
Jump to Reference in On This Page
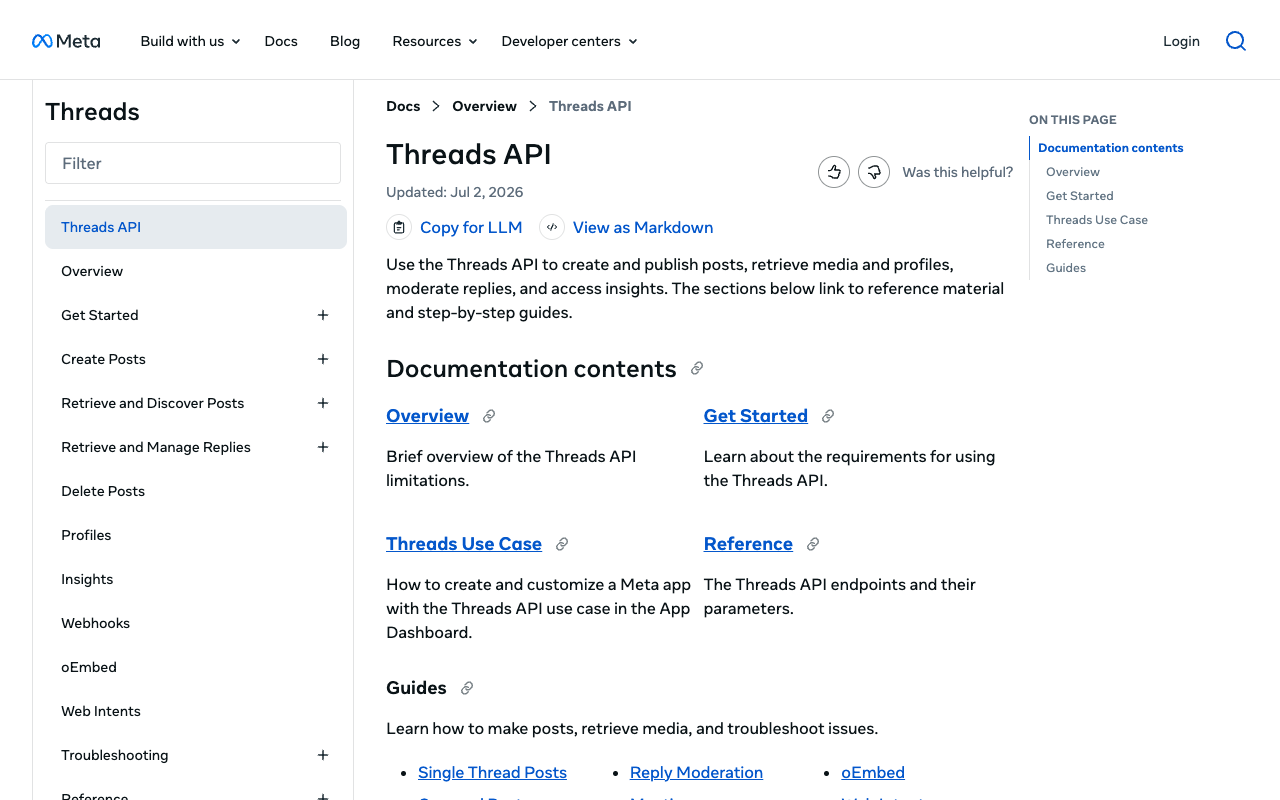1075,244
